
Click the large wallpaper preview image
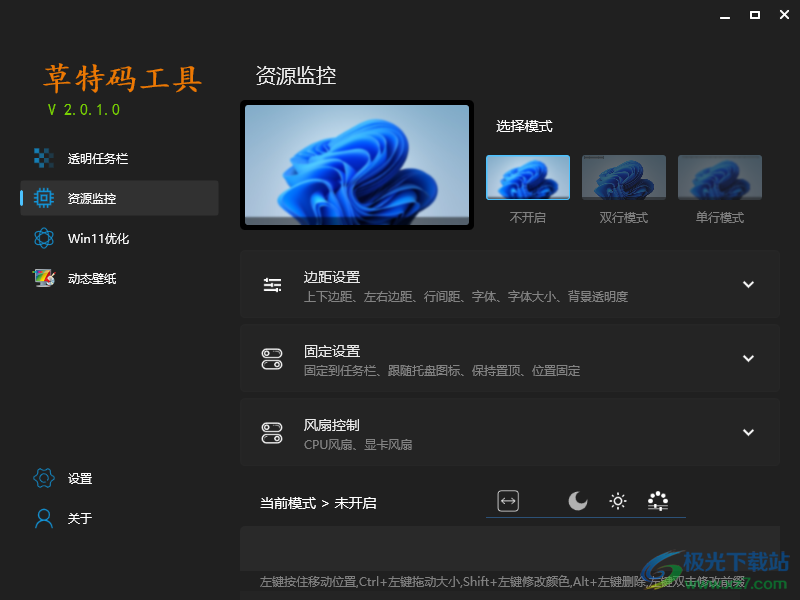(x=357, y=165)
